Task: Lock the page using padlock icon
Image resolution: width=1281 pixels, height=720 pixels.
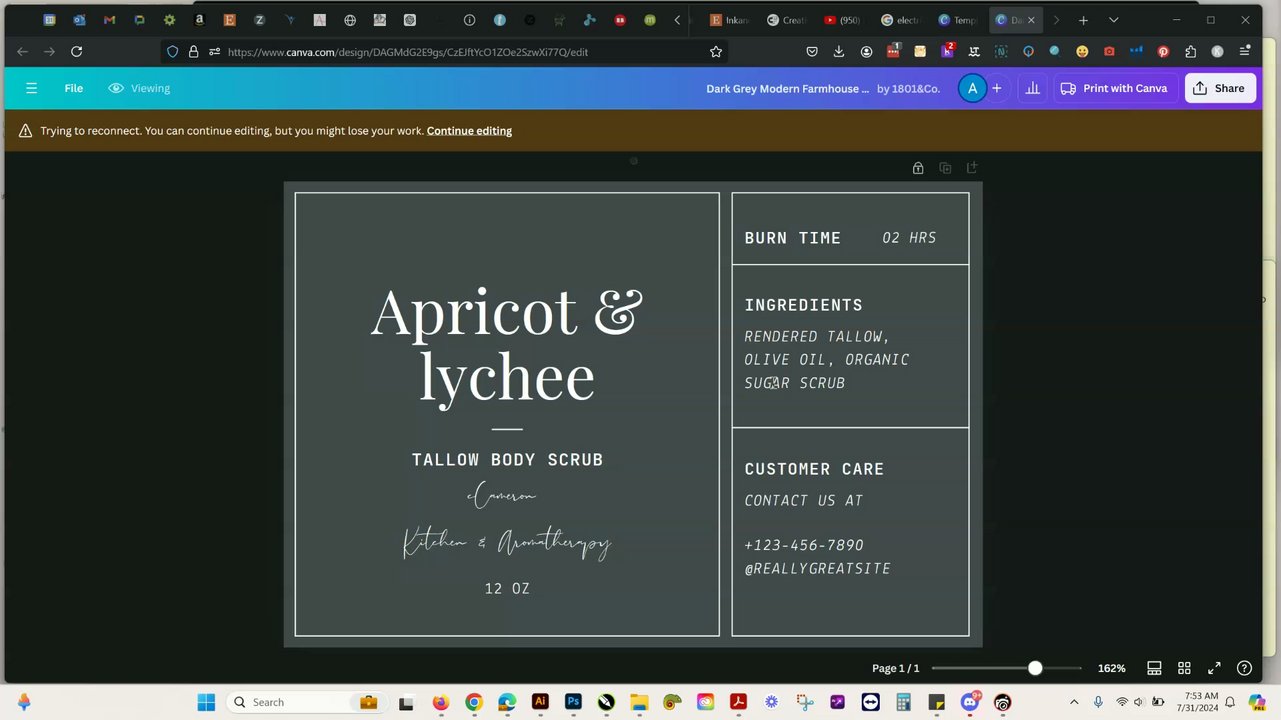Action: point(918,168)
